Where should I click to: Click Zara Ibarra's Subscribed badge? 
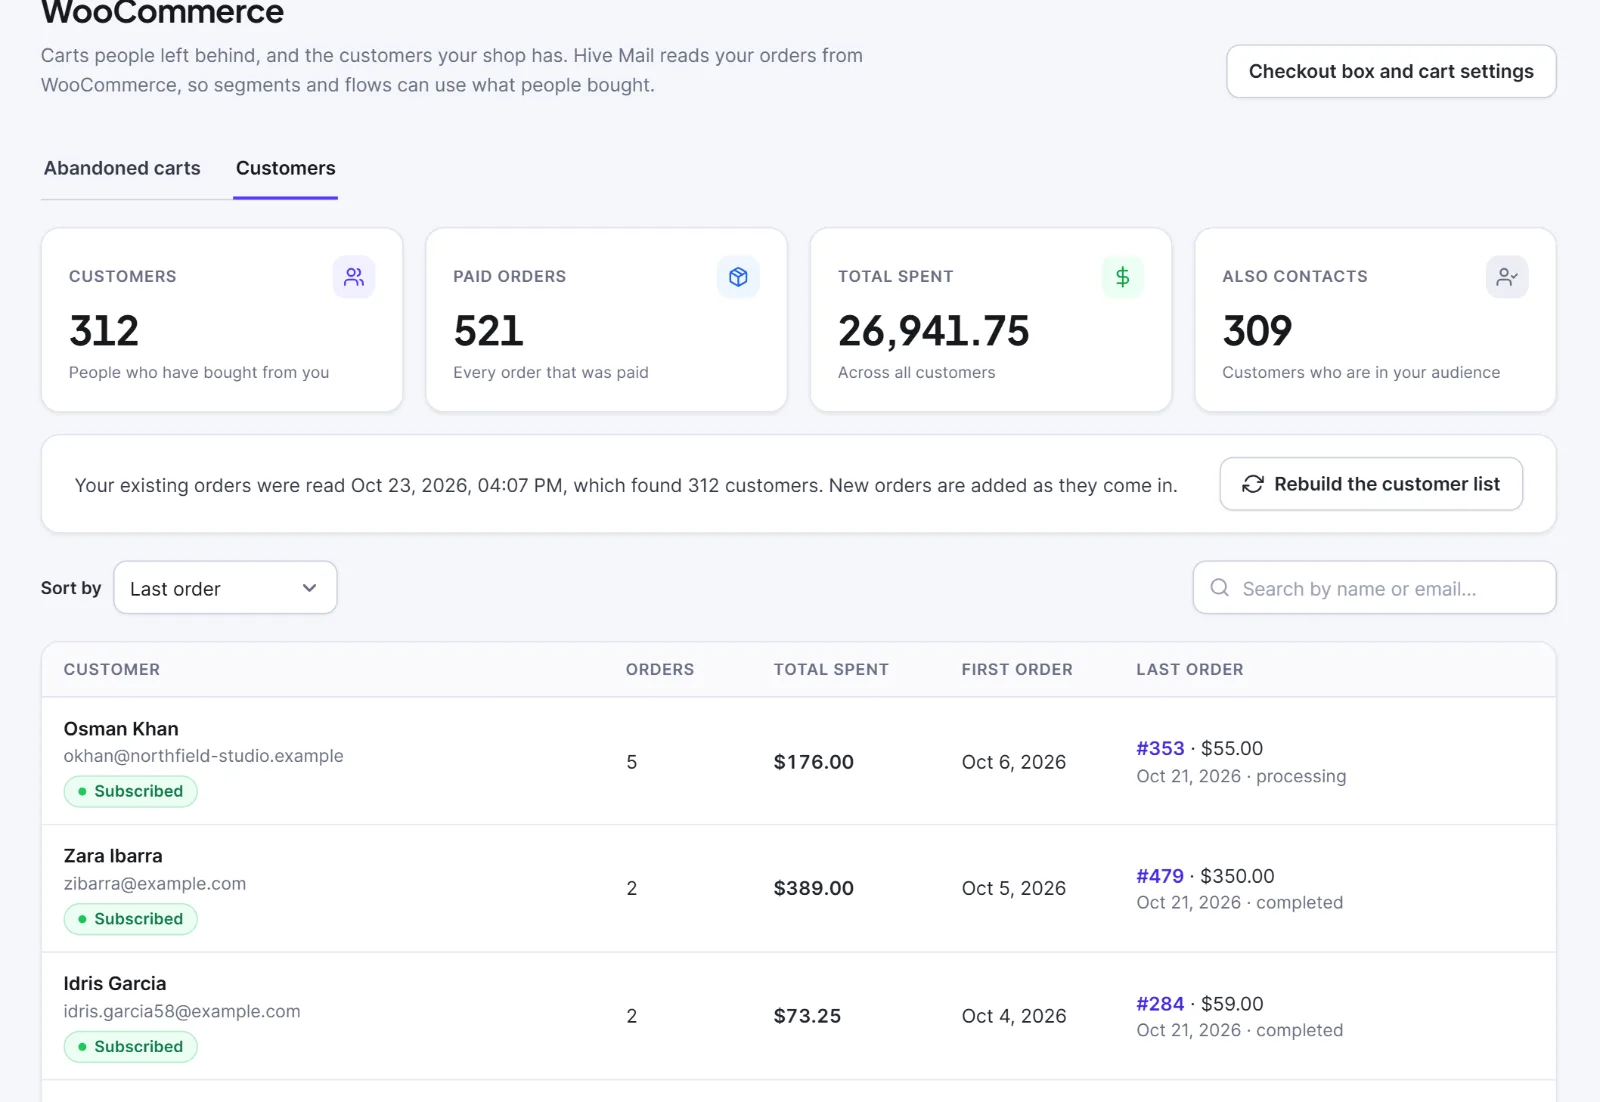(131, 919)
